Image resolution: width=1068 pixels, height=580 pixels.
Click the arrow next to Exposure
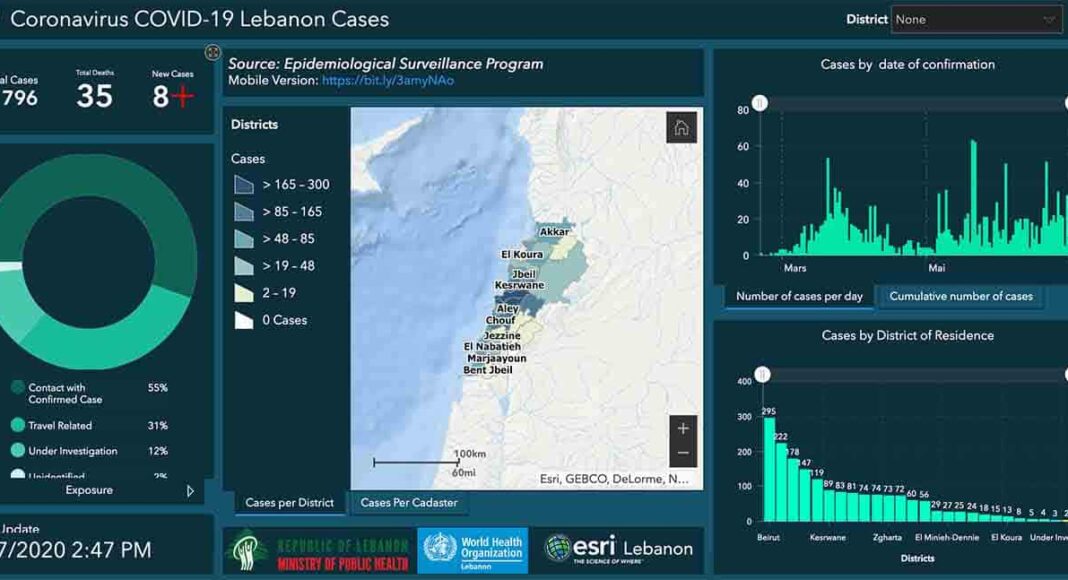pyautogui.click(x=190, y=491)
